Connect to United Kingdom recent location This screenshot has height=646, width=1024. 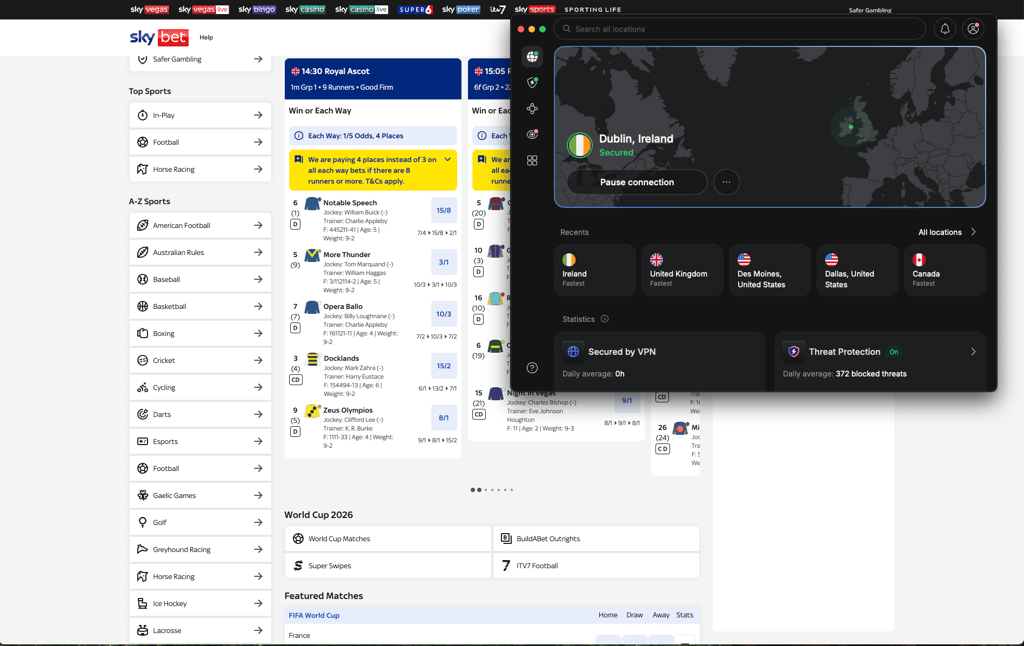click(682, 270)
